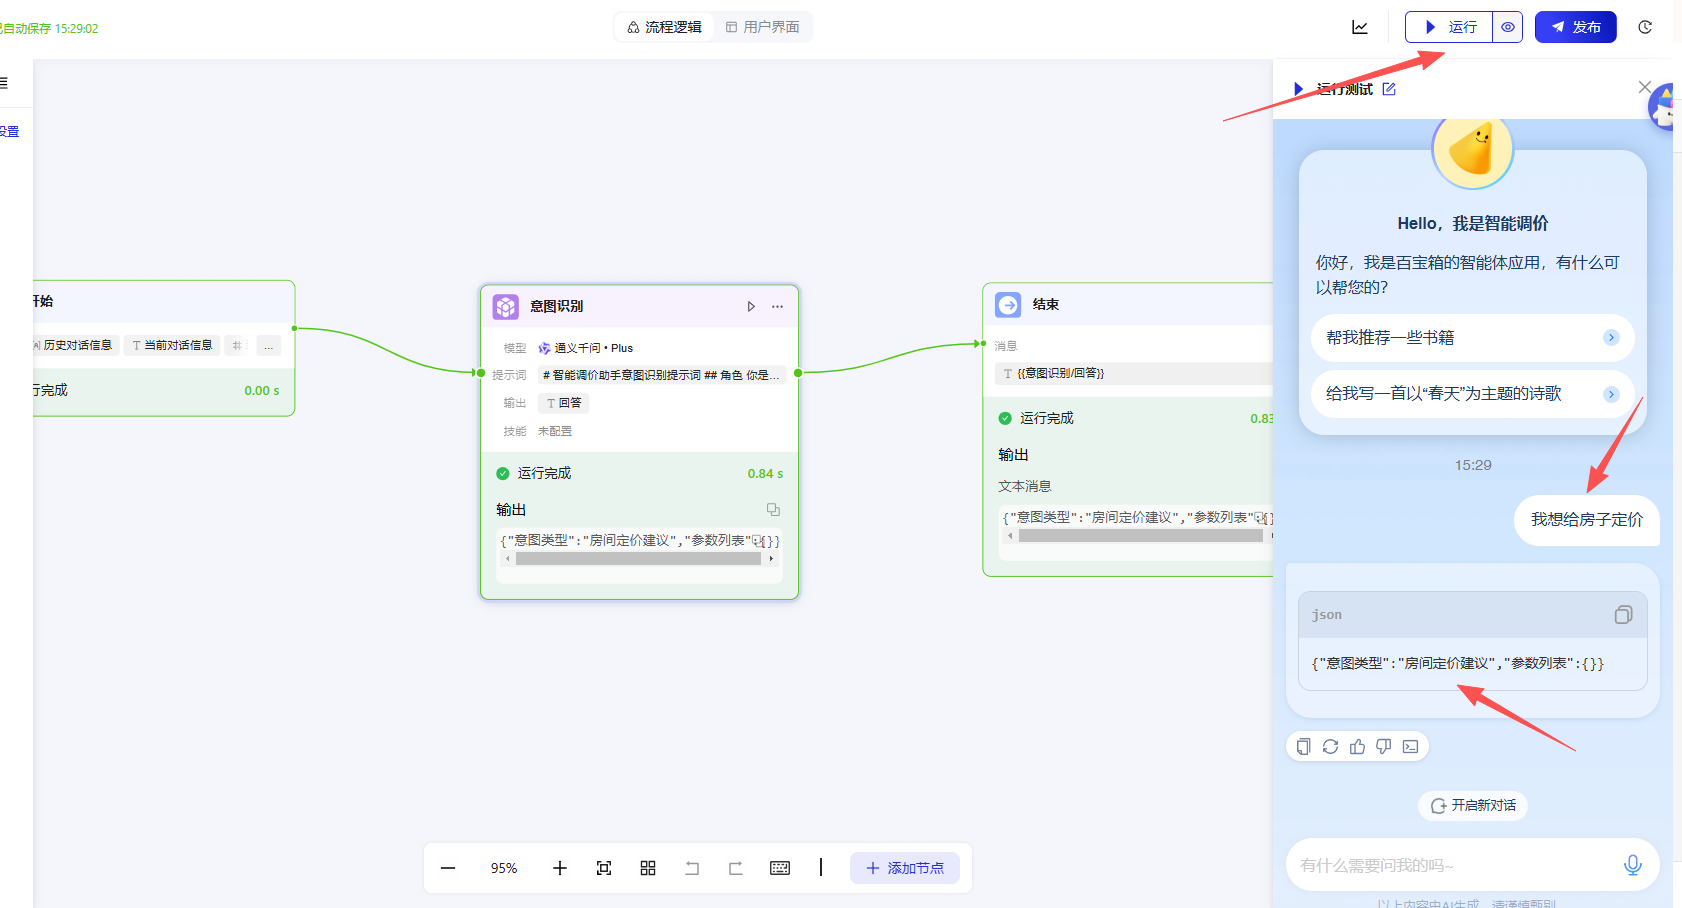Open the analytics chart icon in top toolbar

coord(1359,27)
